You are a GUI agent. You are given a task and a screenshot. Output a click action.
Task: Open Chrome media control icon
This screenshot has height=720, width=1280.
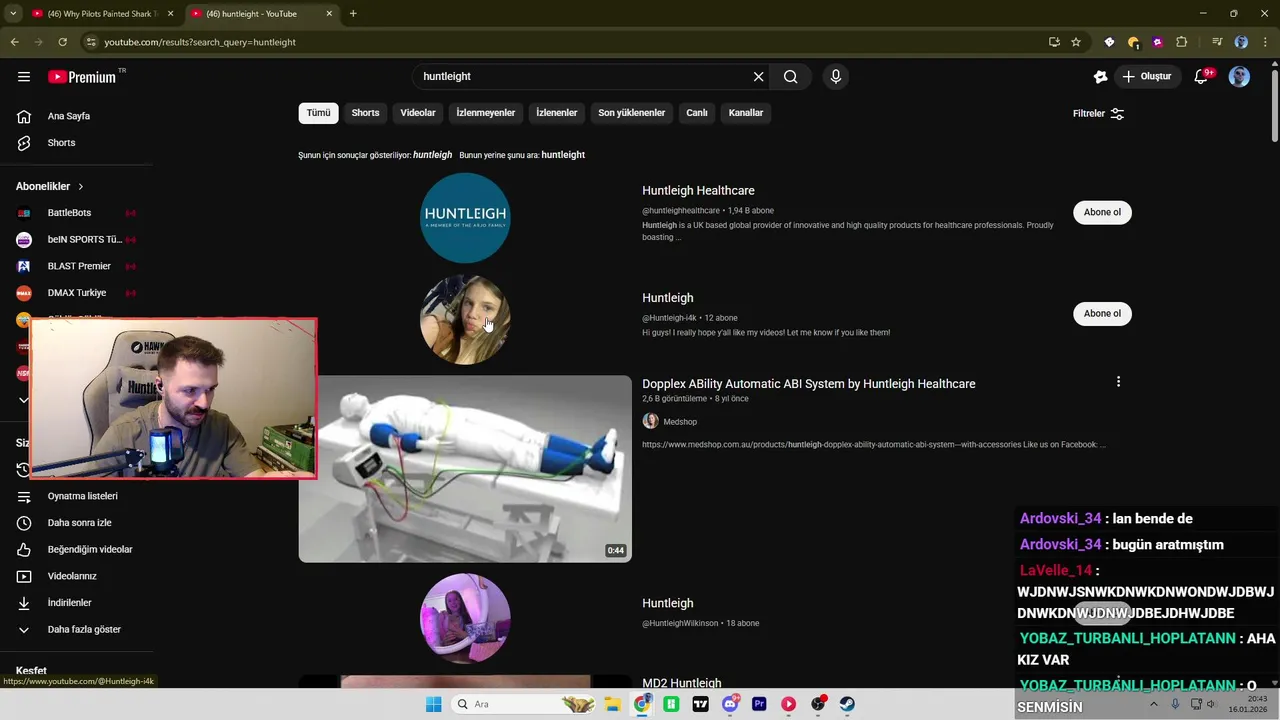point(1217,42)
